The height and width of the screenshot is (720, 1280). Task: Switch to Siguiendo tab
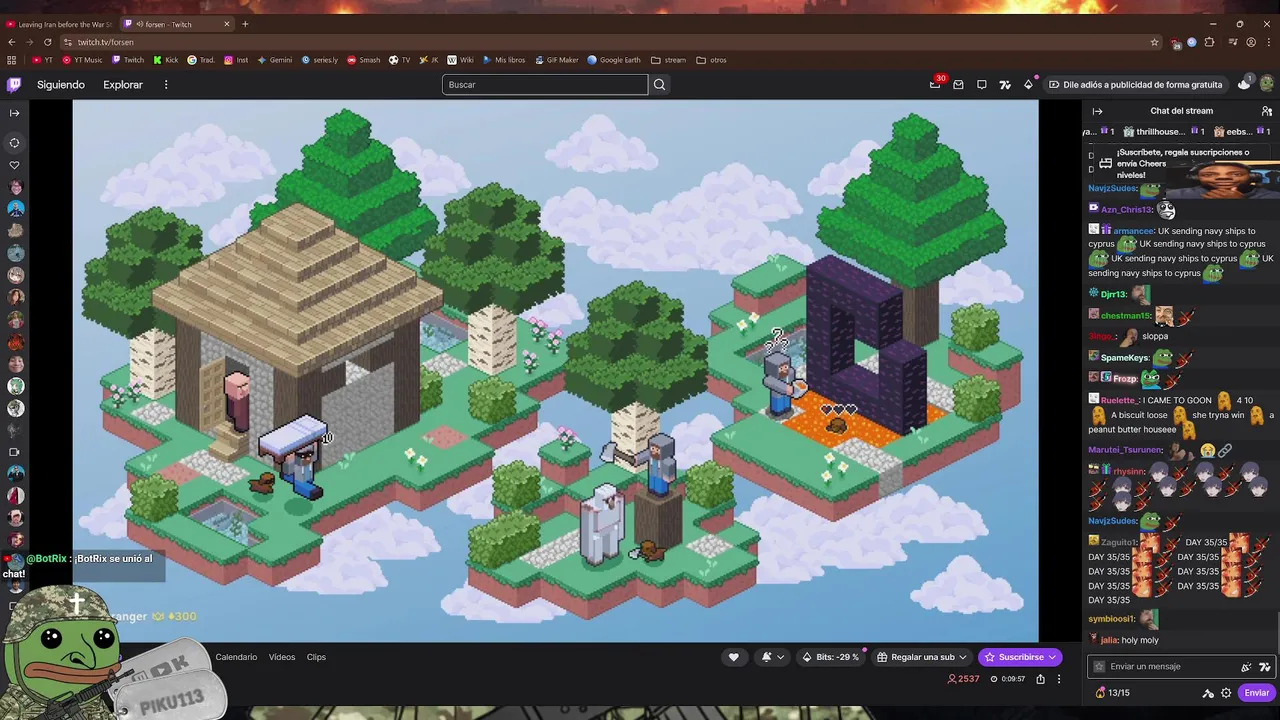pyautogui.click(x=61, y=85)
